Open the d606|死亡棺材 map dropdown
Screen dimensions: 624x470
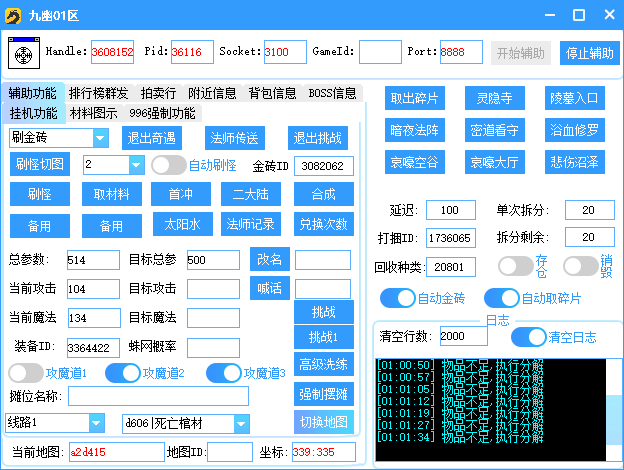242,423
